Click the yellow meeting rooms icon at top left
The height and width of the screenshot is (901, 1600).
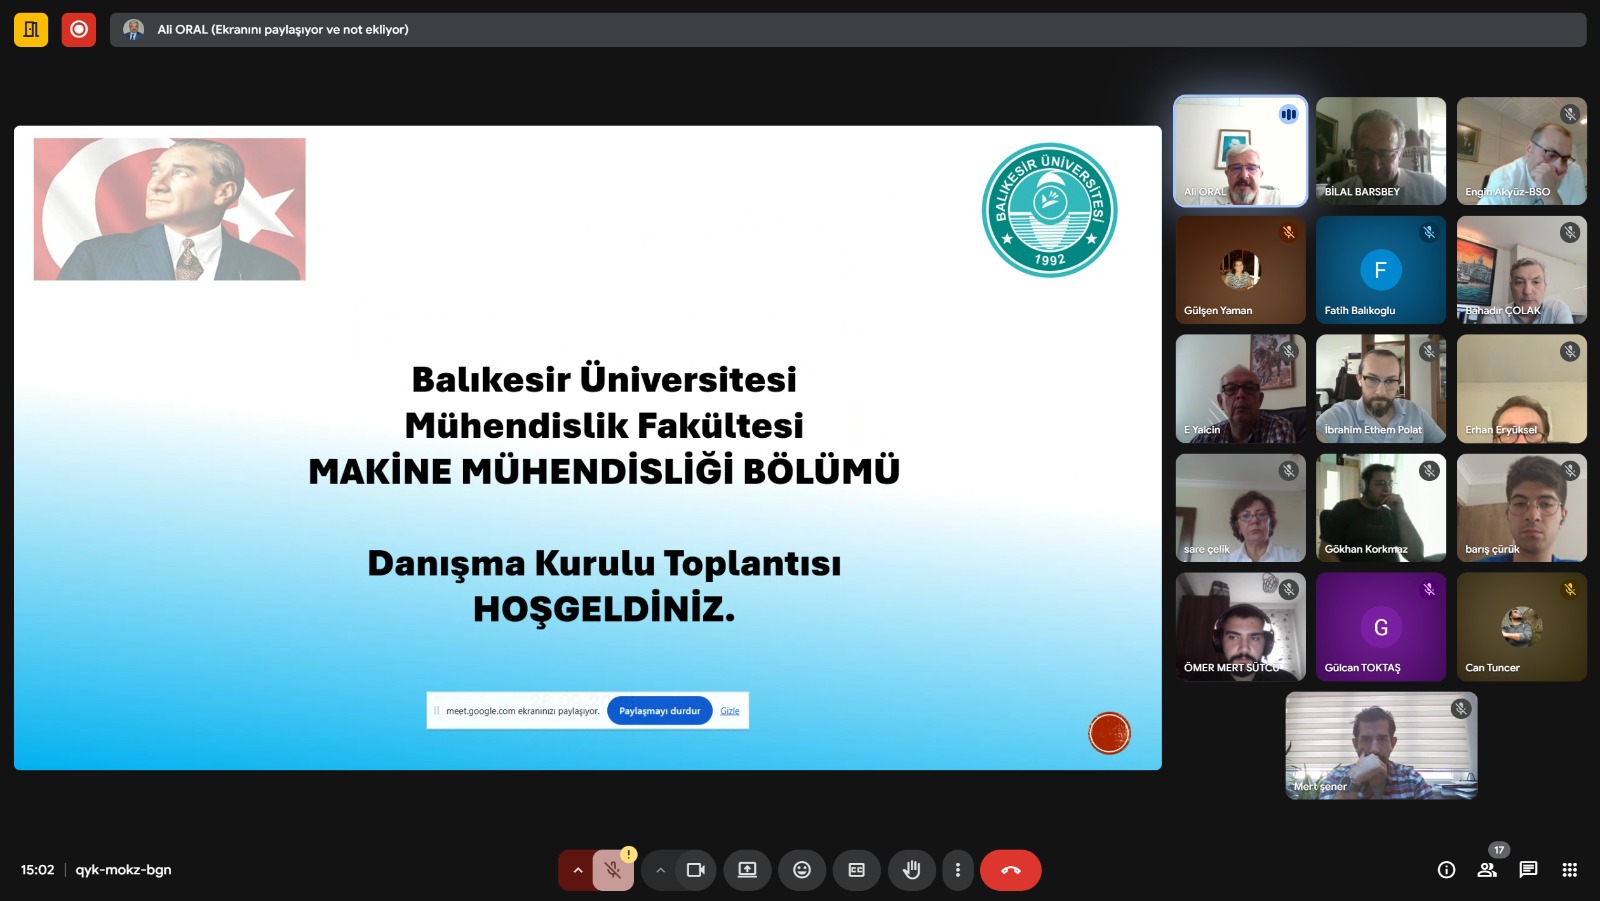click(x=31, y=29)
